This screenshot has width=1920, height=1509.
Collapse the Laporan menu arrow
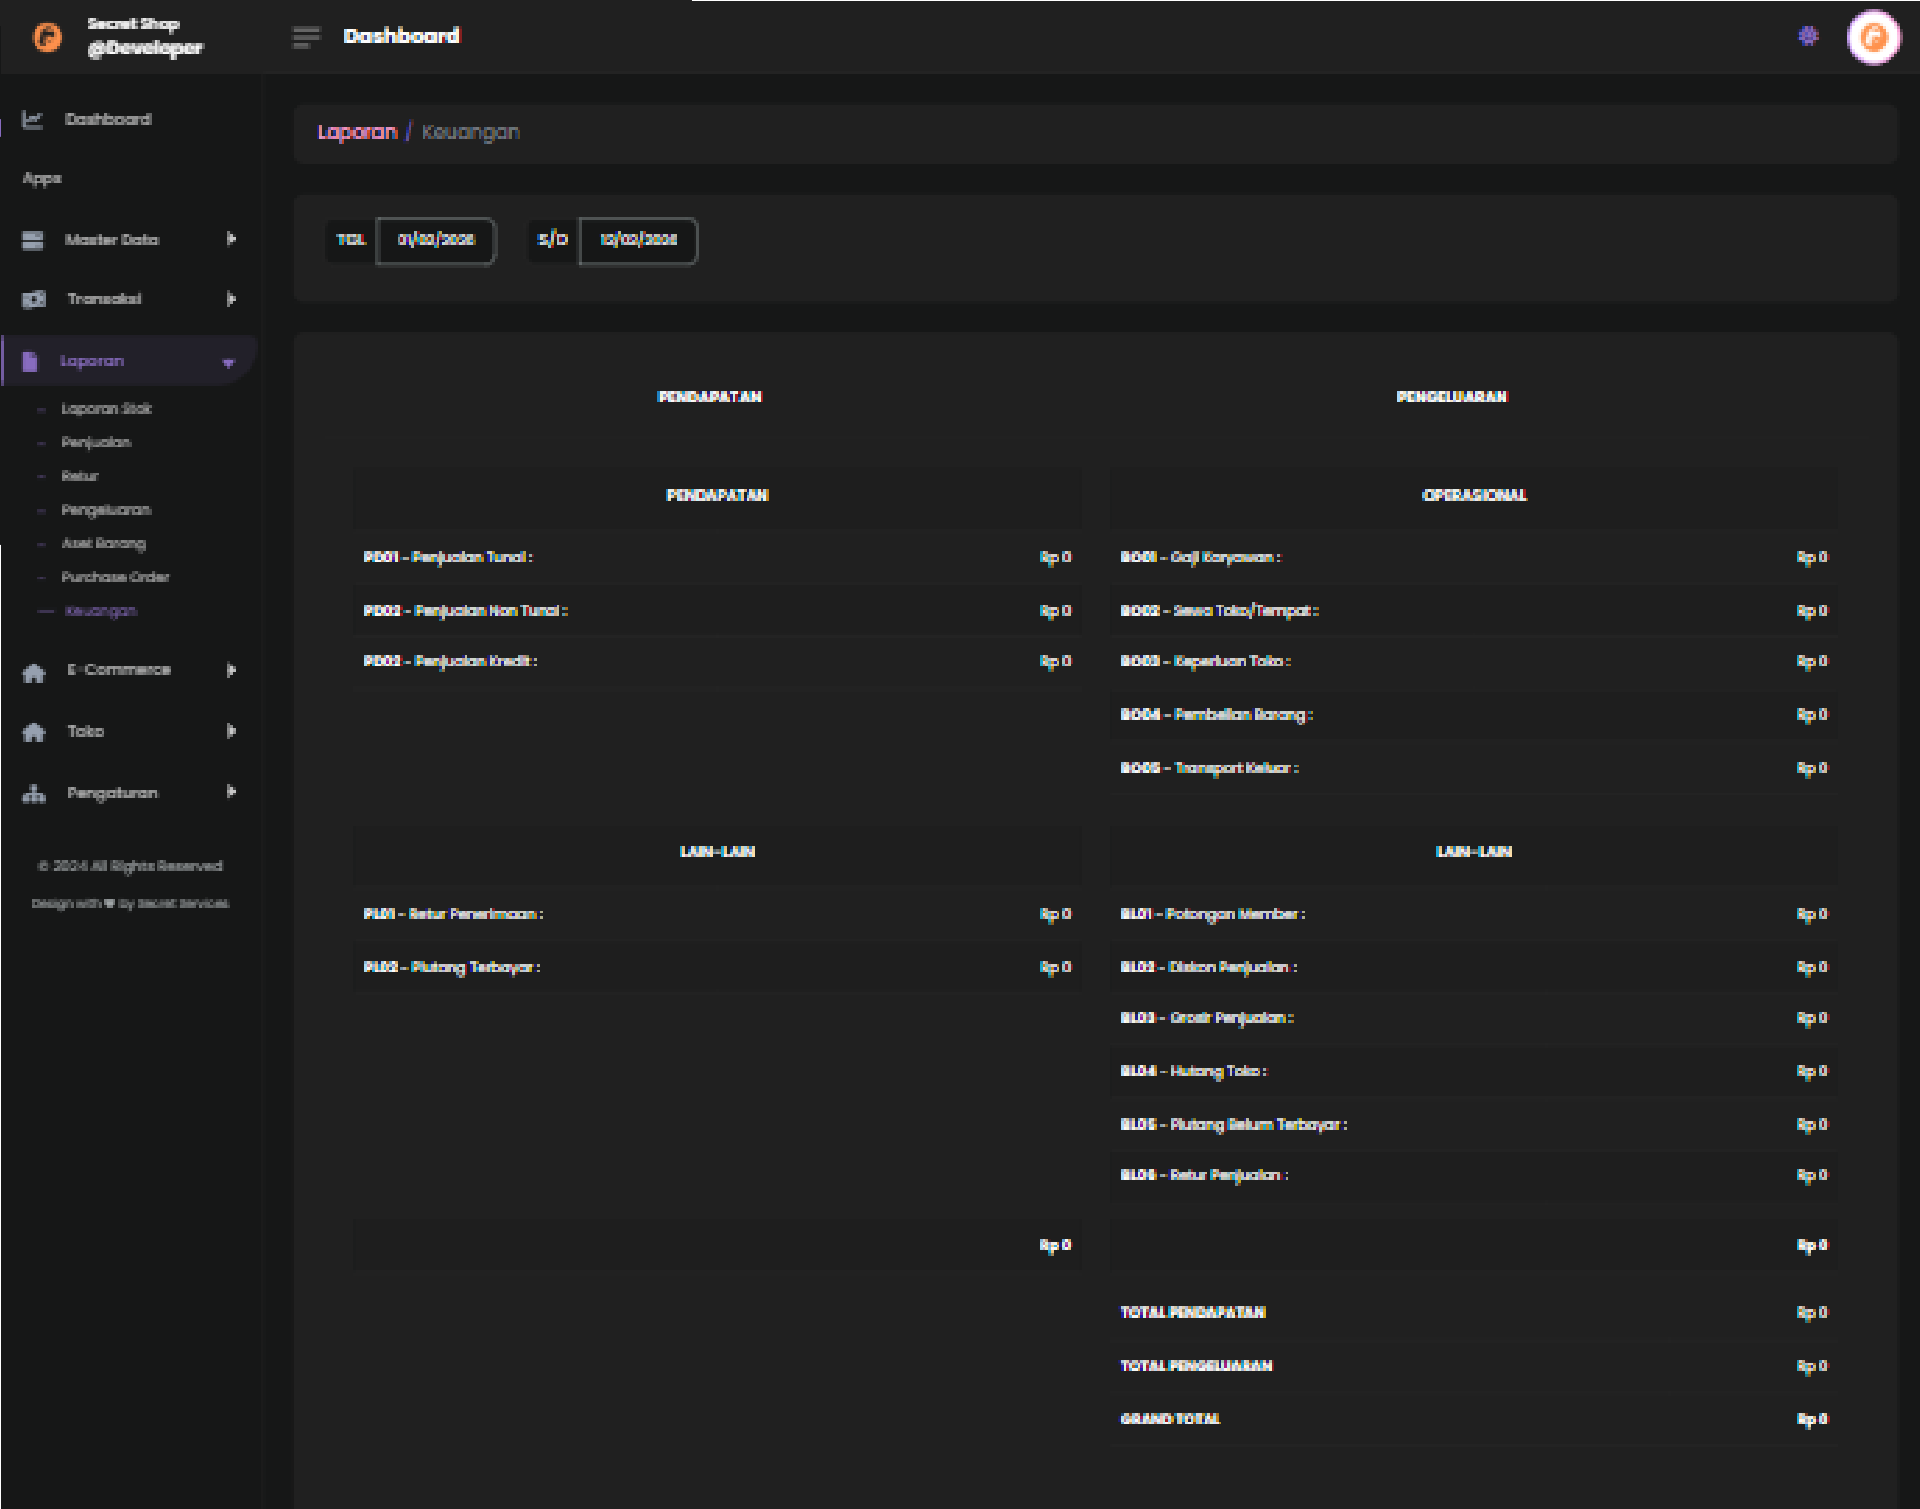click(228, 363)
